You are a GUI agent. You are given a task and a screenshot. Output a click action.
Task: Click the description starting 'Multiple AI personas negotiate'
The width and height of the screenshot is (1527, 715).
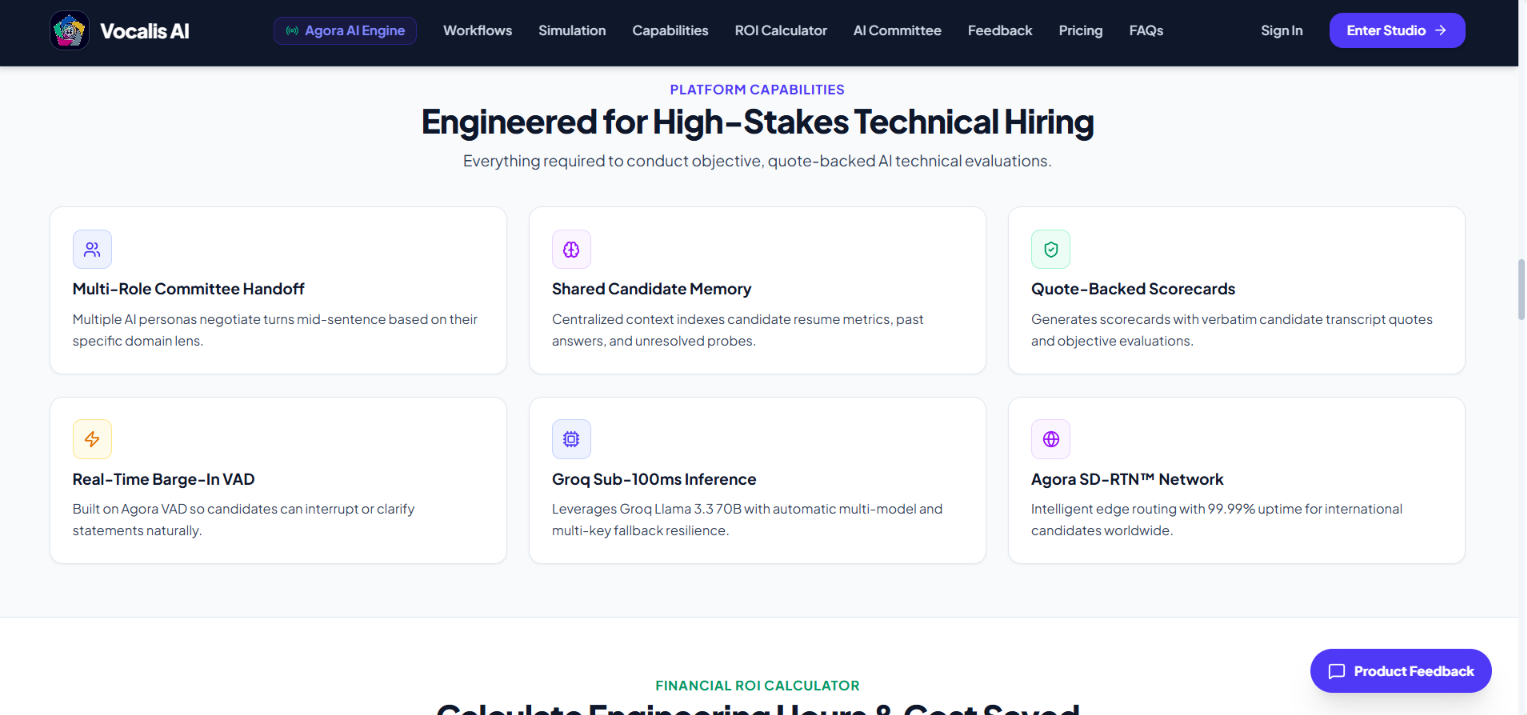(x=275, y=330)
